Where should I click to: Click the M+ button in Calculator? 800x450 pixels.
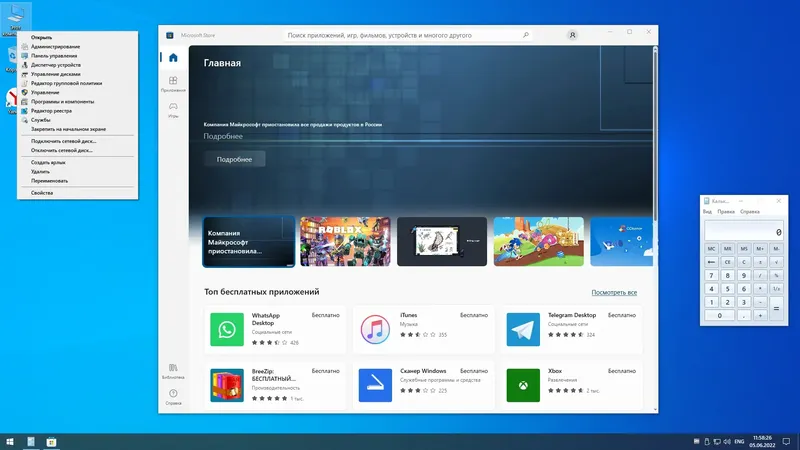tap(760, 248)
